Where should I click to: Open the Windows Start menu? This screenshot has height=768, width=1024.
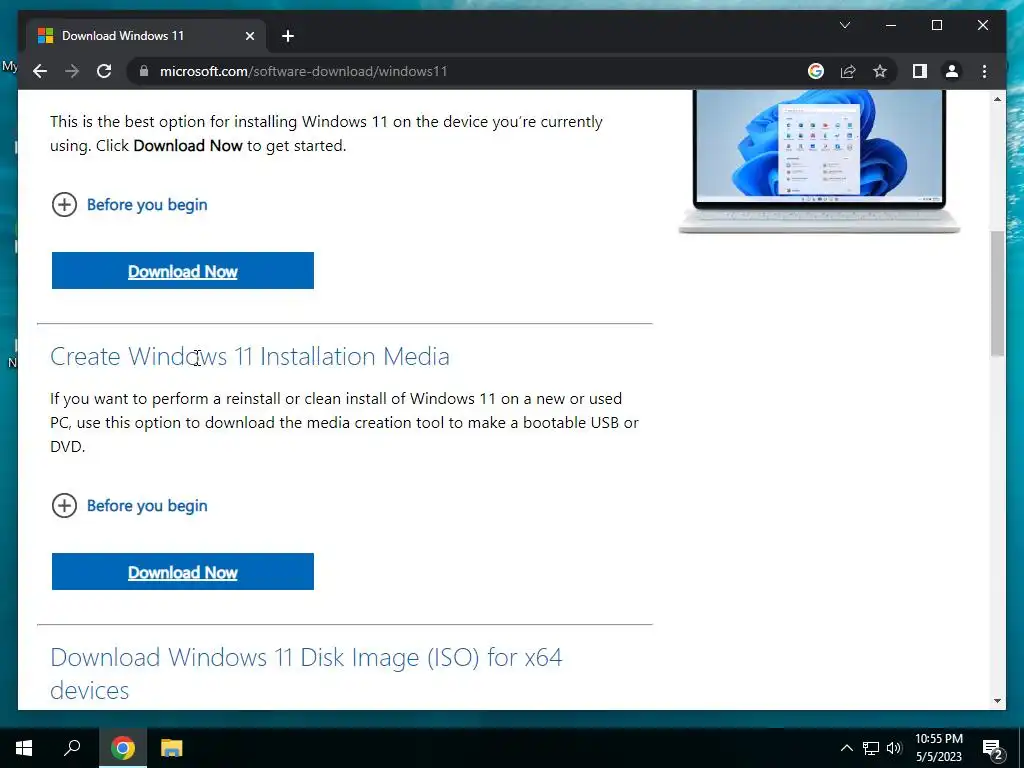pos(24,748)
